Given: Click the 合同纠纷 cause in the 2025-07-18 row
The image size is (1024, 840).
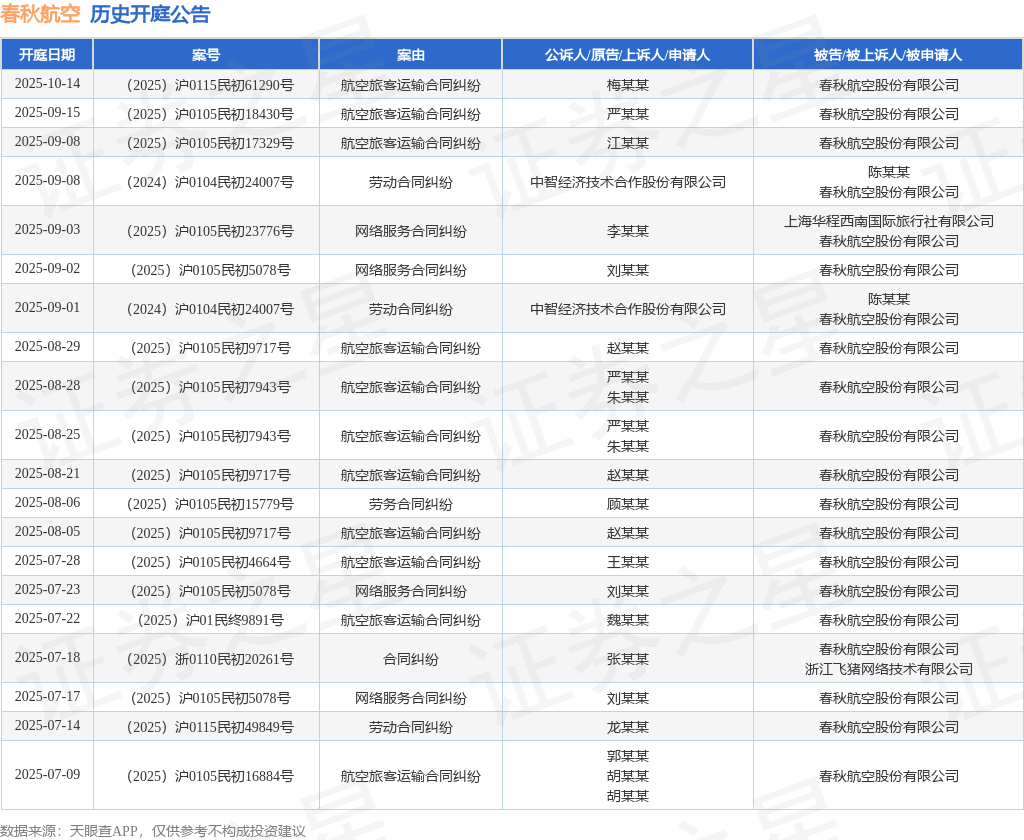Looking at the screenshot, I should (x=411, y=659).
